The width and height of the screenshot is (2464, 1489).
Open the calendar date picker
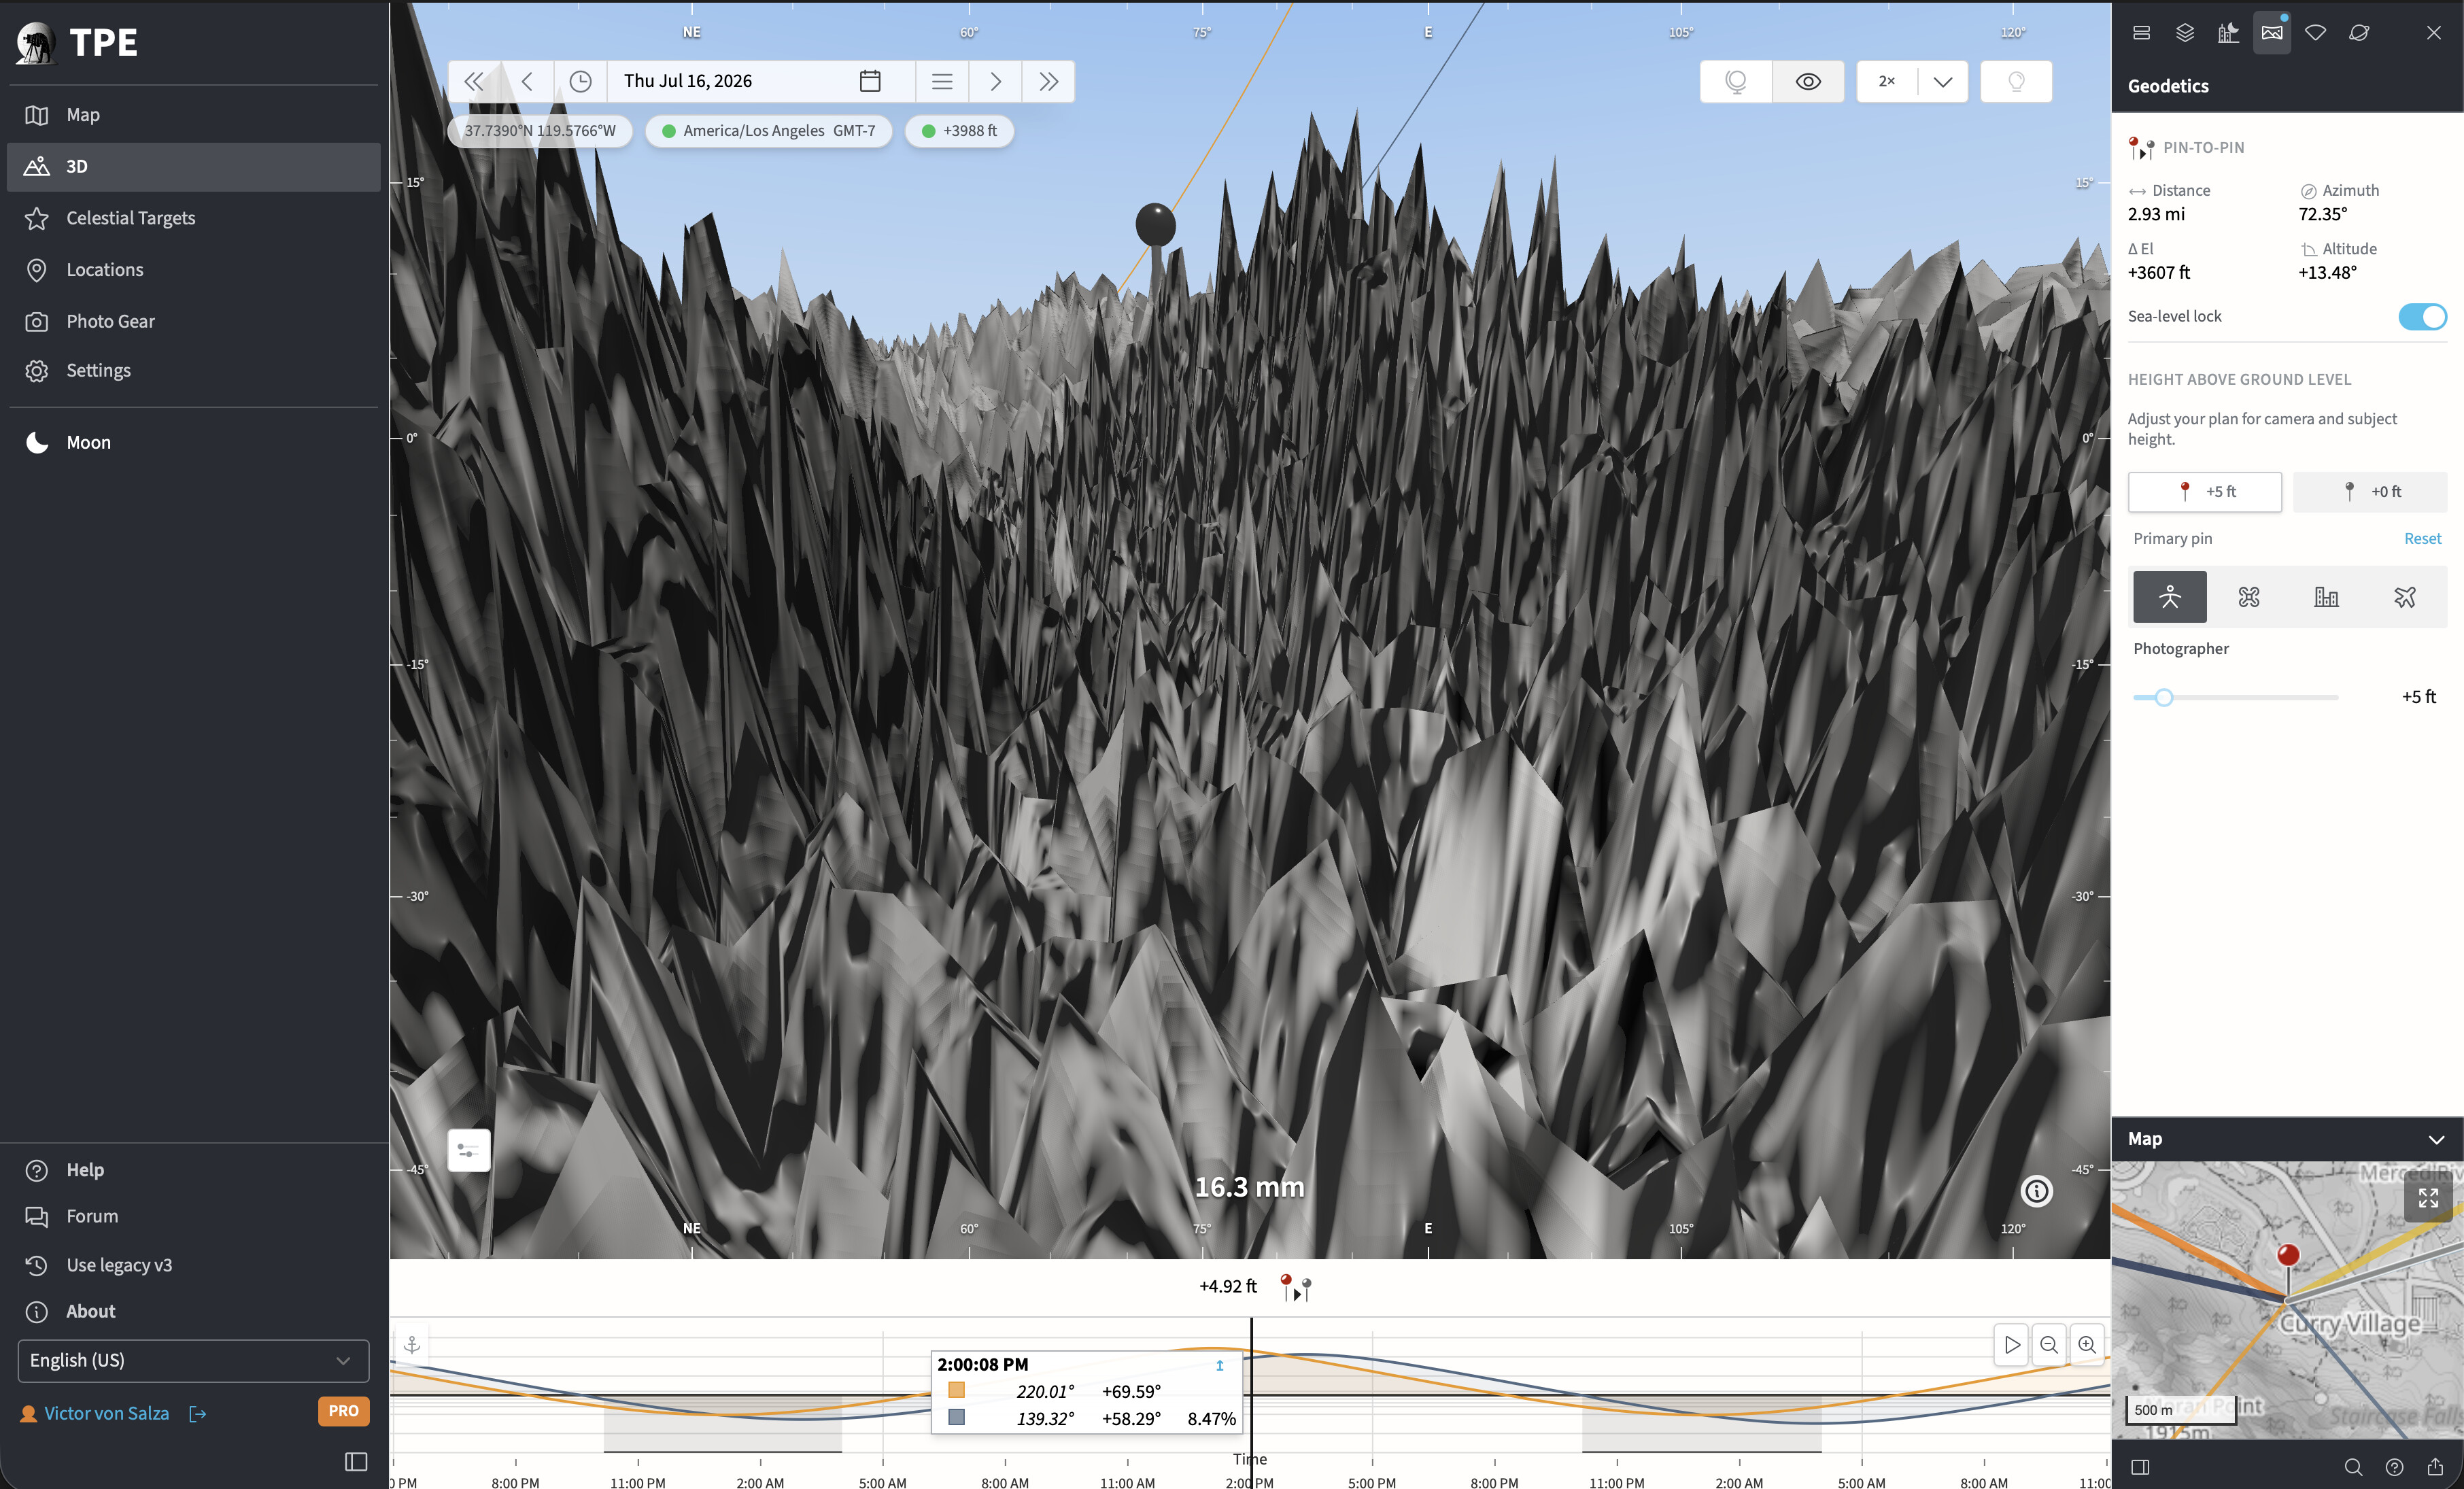coord(870,81)
